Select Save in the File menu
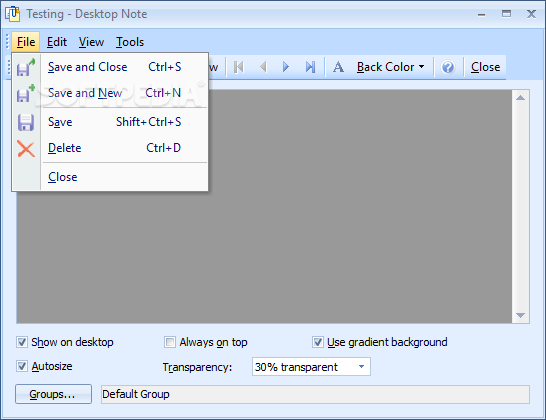 [x=110, y=122]
